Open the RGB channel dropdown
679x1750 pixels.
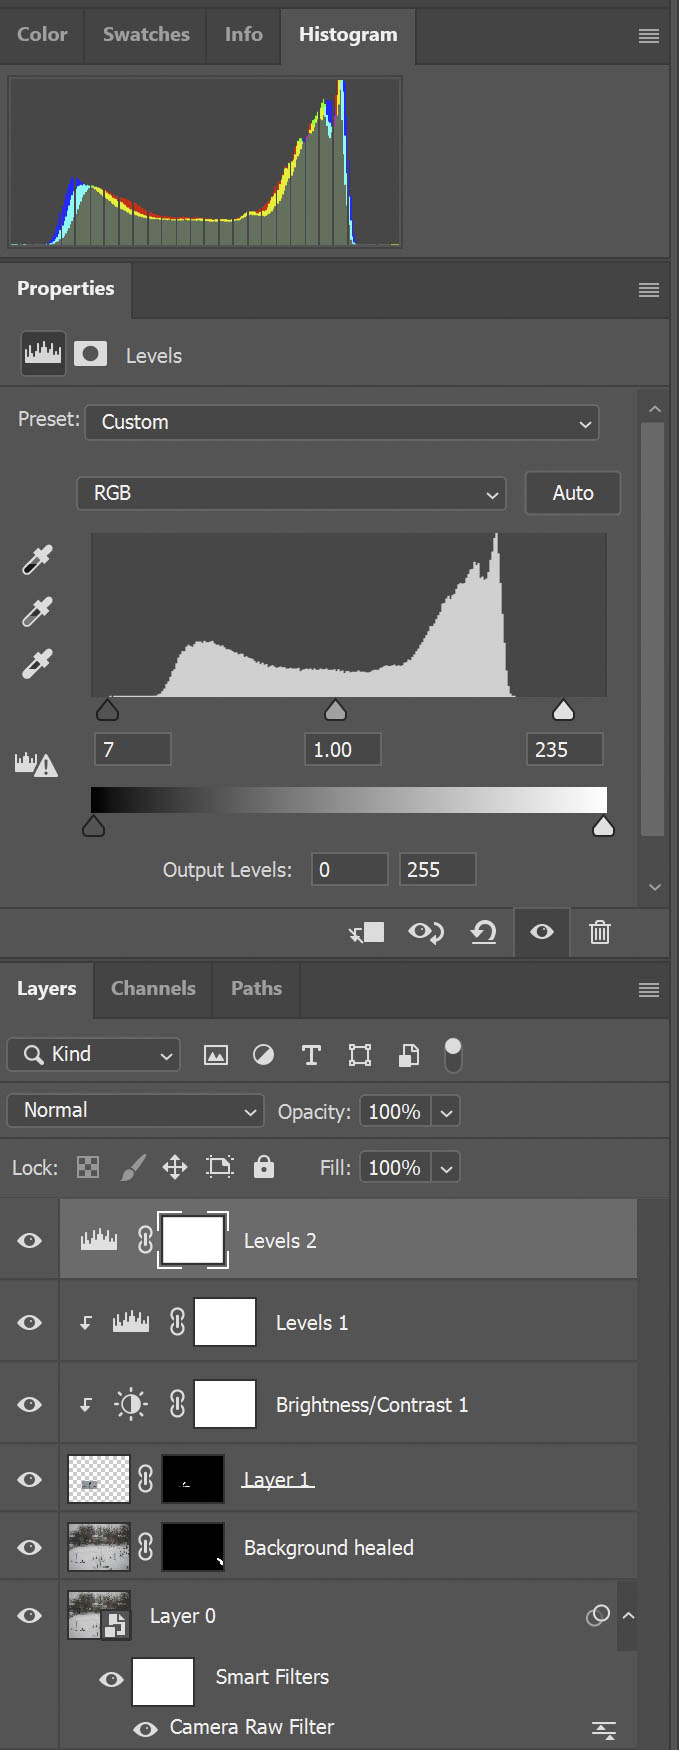pyautogui.click(x=291, y=493)
